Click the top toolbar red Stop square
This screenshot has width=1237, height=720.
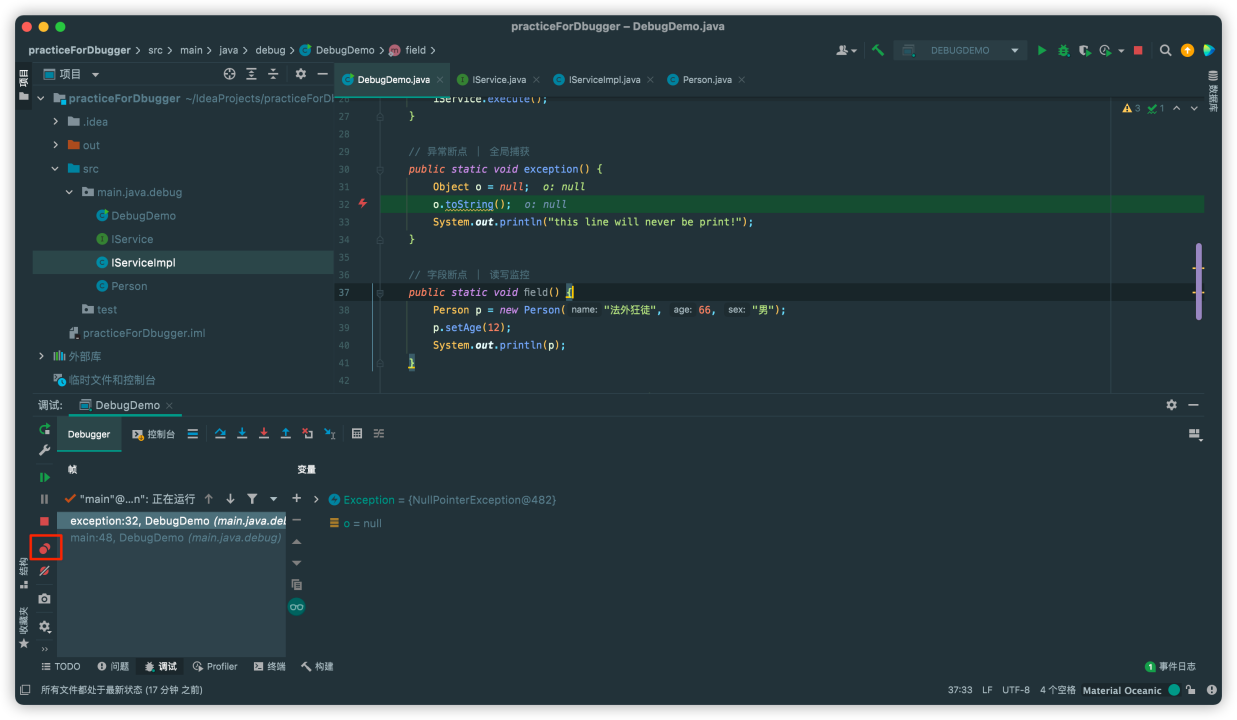point(1138,50)
